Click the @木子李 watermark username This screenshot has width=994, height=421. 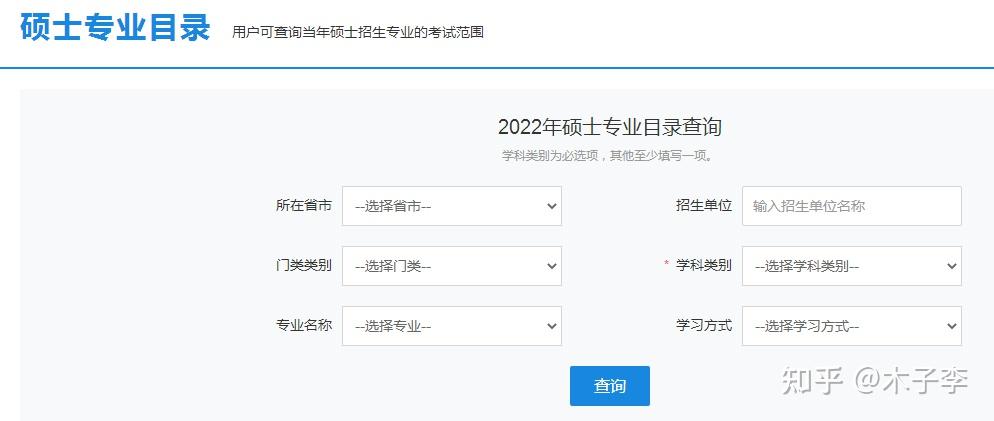tap(910, 381)
